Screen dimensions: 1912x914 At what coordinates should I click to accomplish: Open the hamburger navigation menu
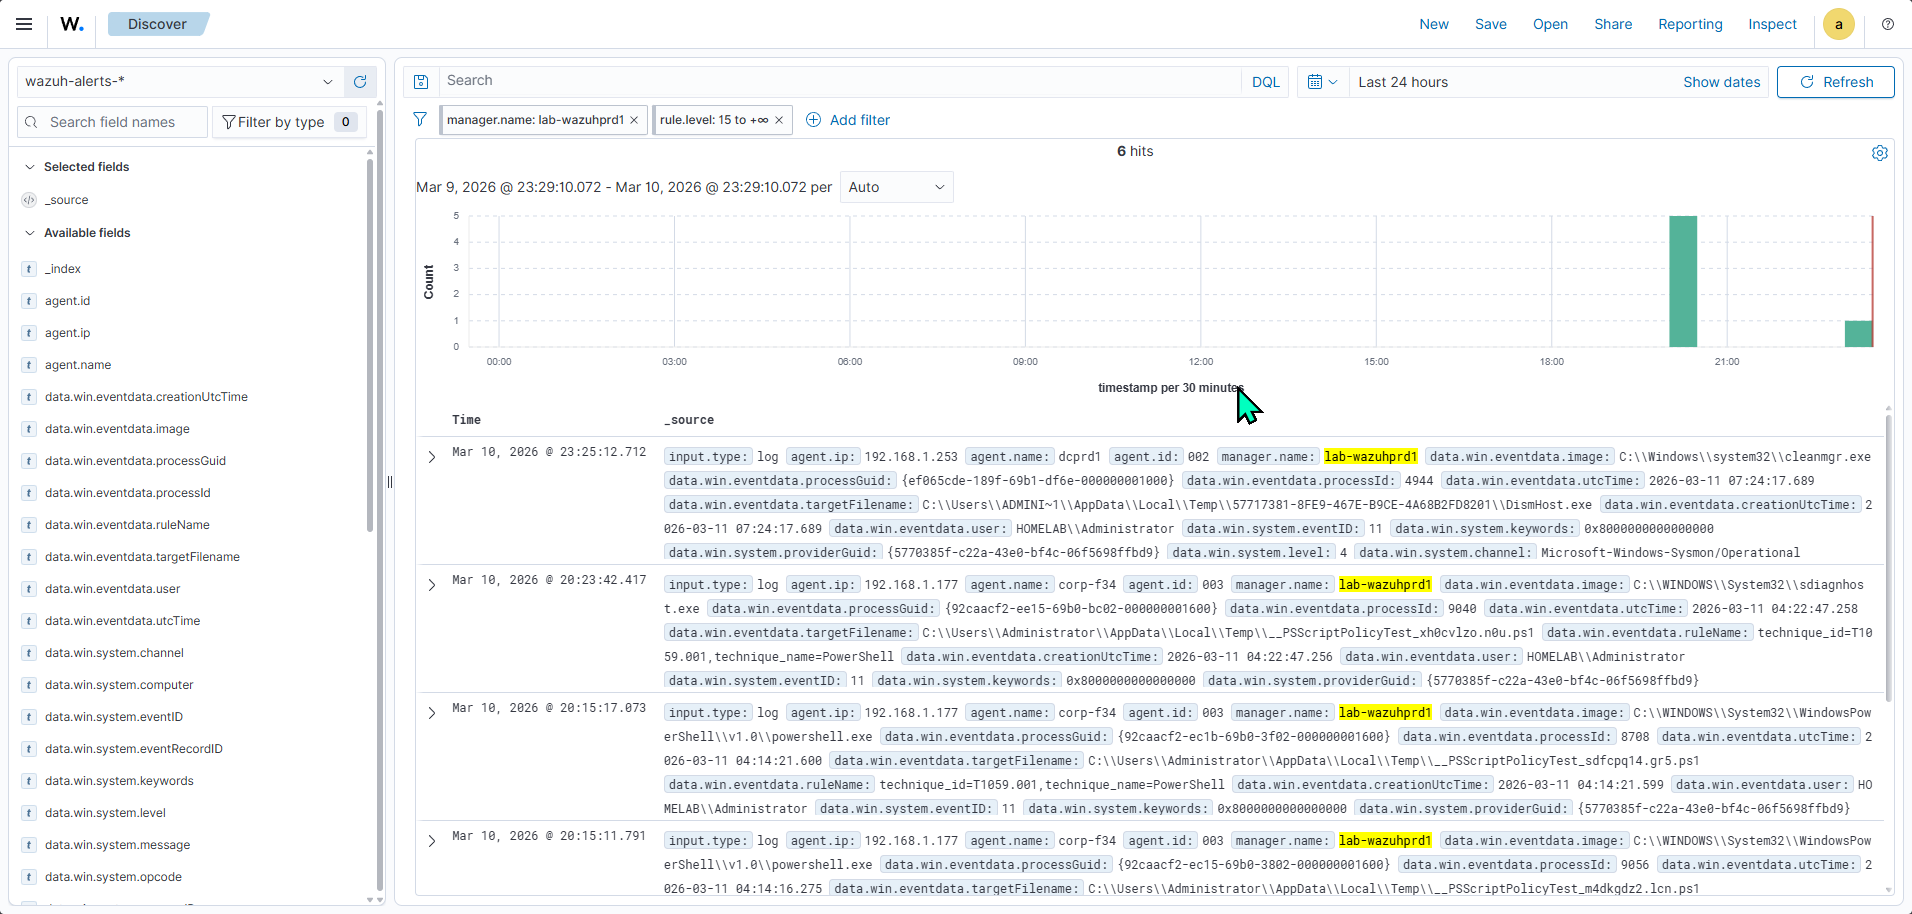[24, 24]
